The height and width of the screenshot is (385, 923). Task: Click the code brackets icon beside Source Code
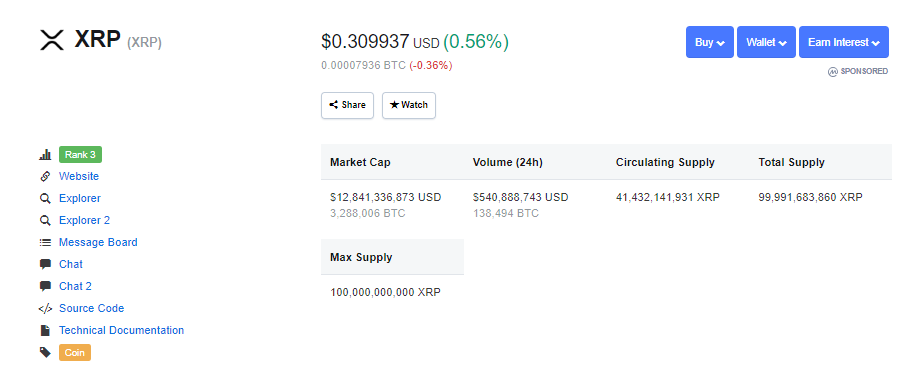[45, 308]
